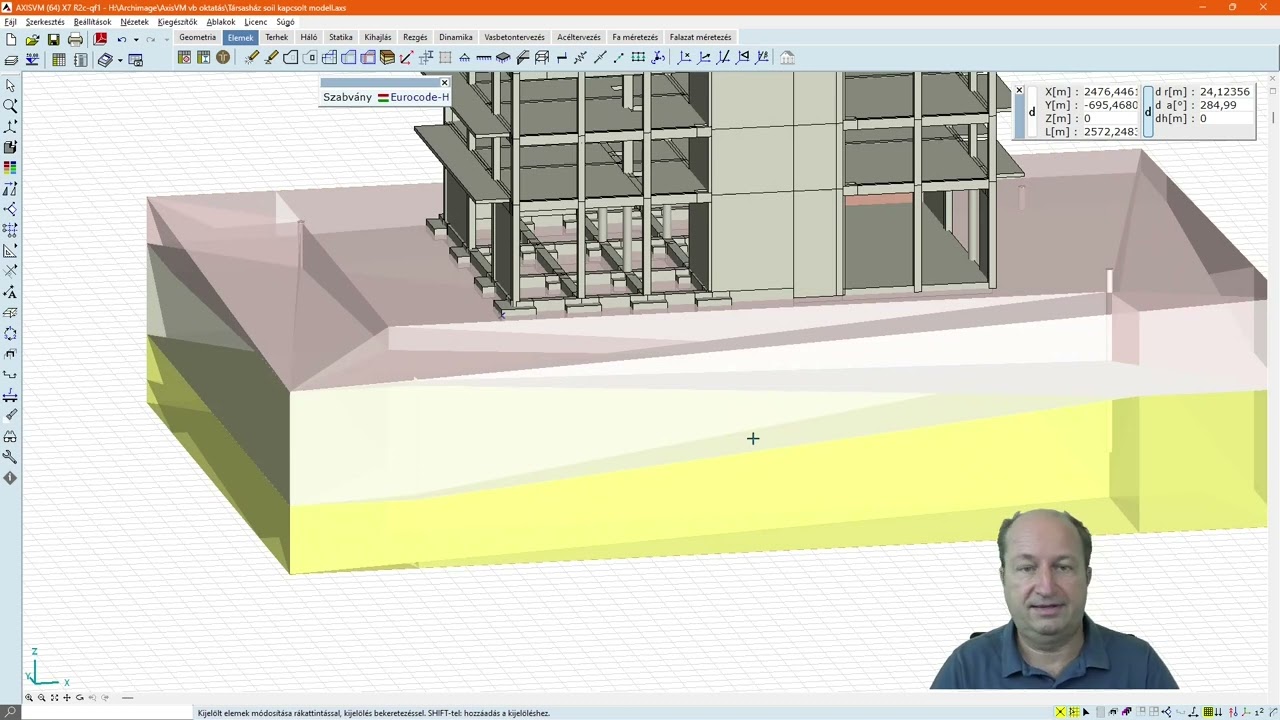Switch to the Háló tab
This screenshot has height=720, width=1280.
309,37
